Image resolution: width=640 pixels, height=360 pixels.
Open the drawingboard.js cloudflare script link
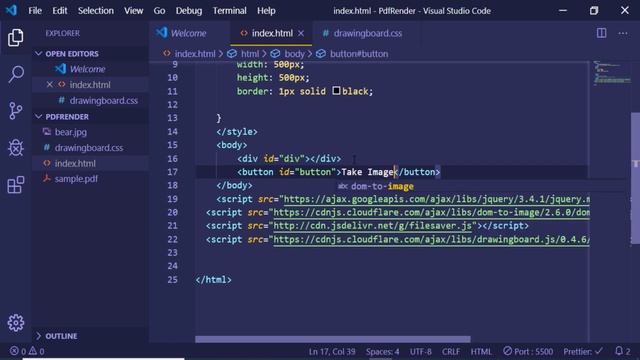[x=431, y=239]
